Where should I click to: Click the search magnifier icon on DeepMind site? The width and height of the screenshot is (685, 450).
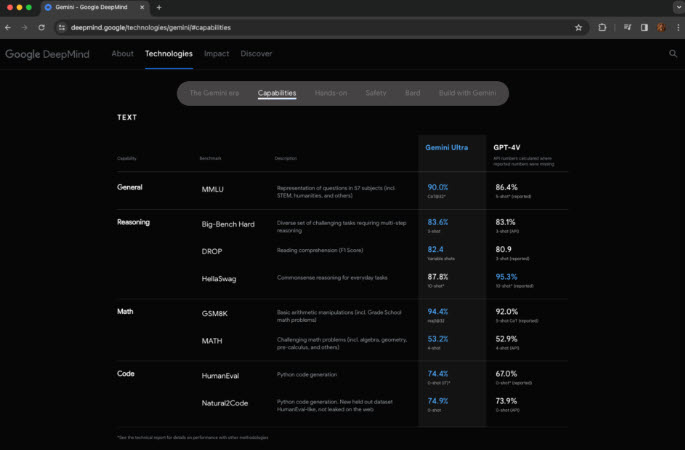[673, 54]
